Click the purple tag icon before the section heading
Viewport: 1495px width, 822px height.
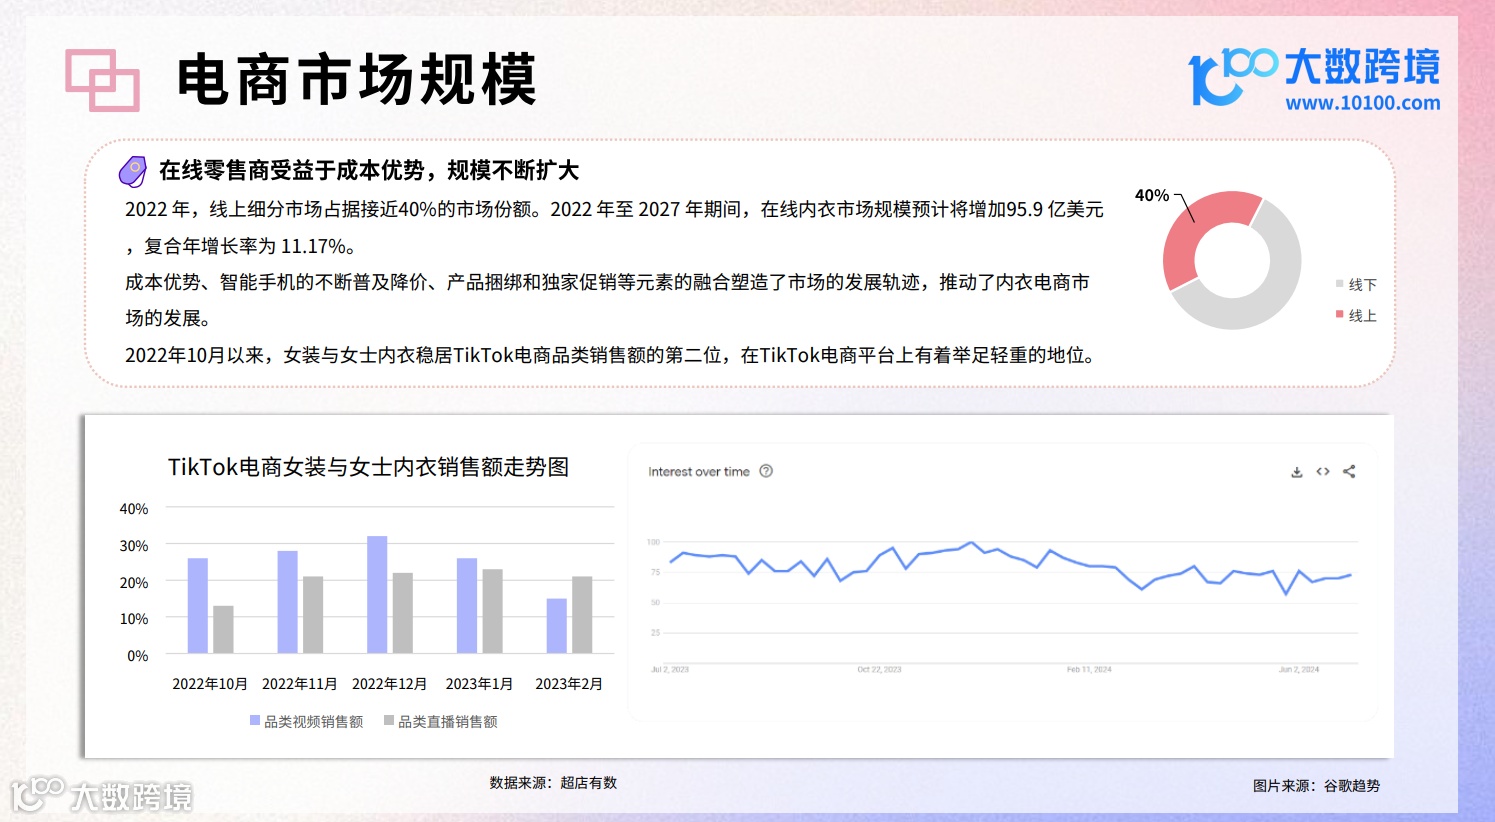(x=133, y=171)
